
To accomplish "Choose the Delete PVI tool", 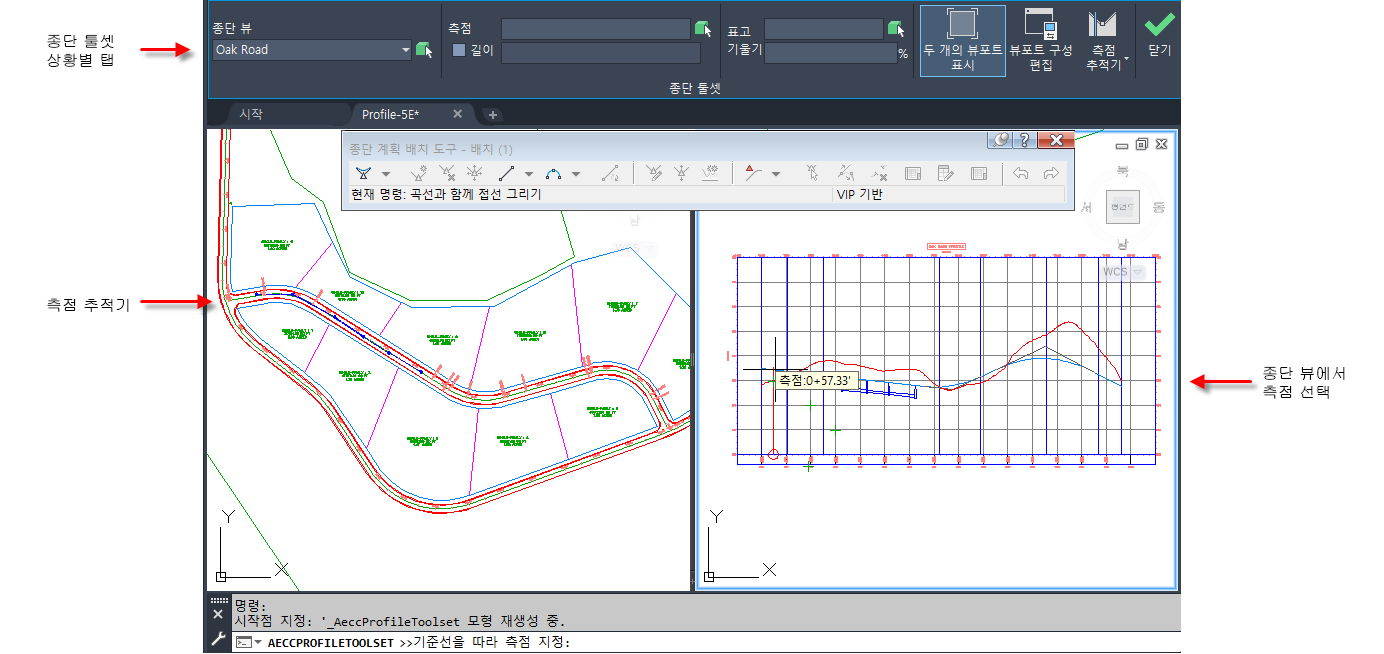I will tap(447, 173).
